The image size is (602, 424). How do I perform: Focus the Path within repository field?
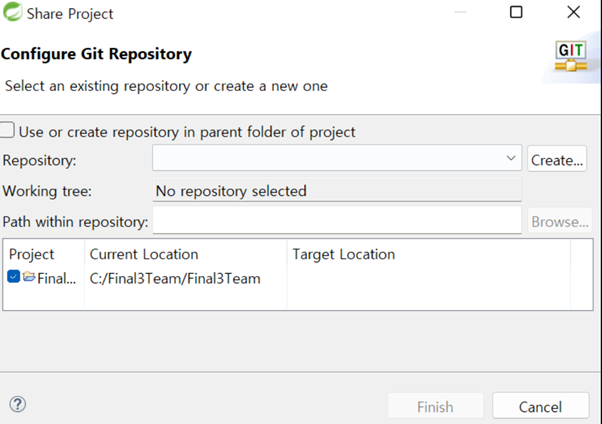tap(337, 220)
